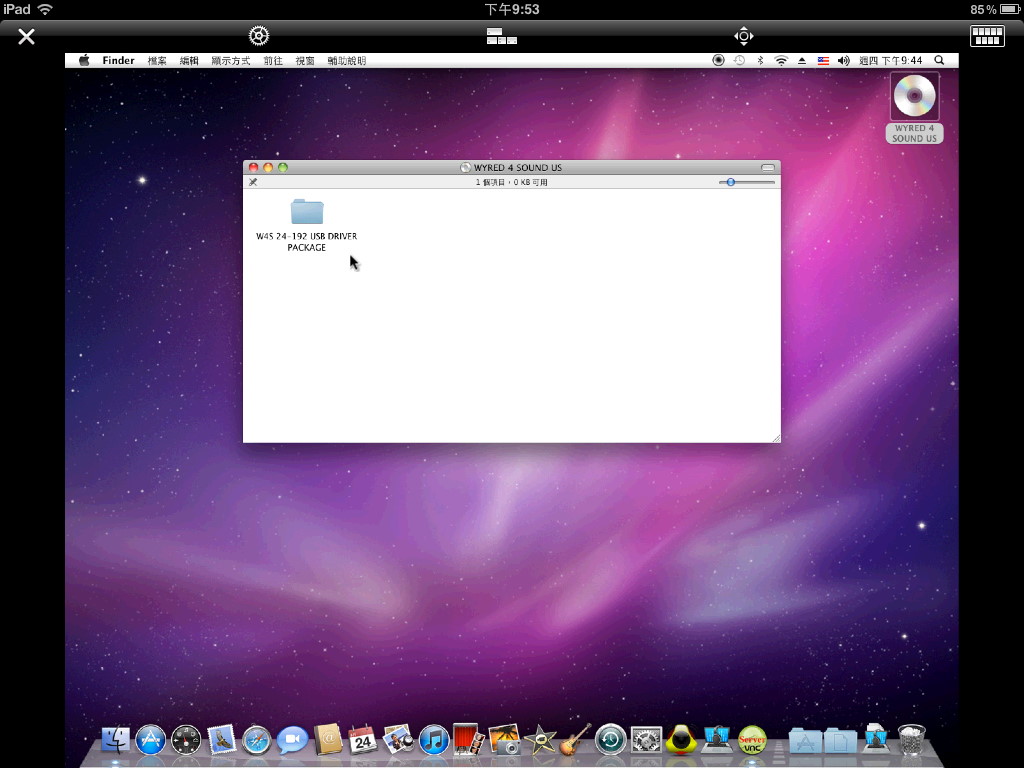Click the screen sharing status icon in menu bar

718,60
